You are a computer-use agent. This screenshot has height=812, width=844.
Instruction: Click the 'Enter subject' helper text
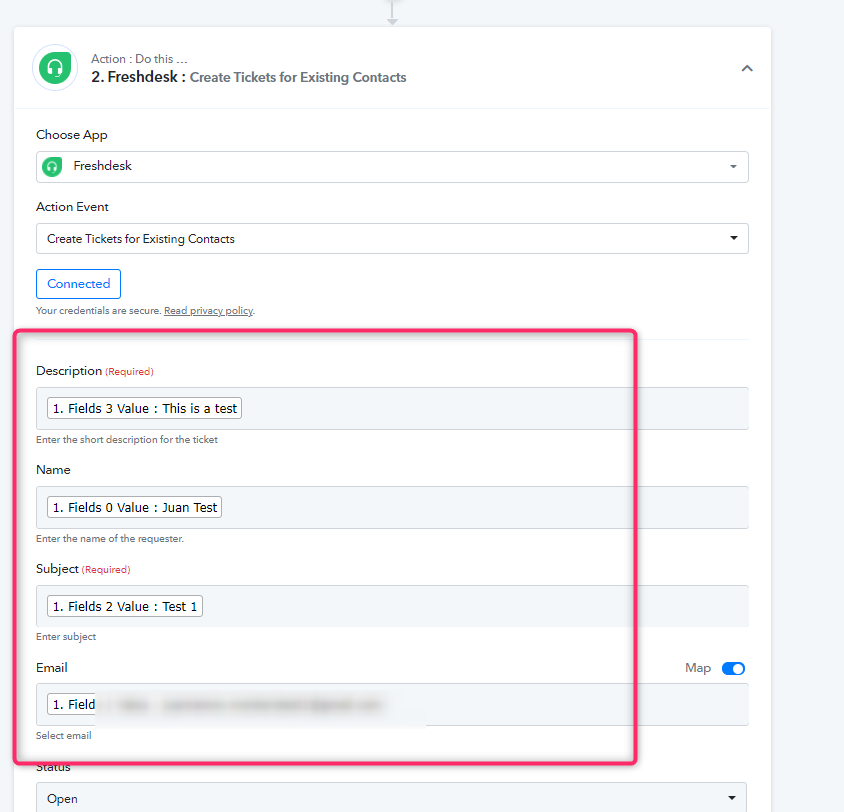coord(66,637)
